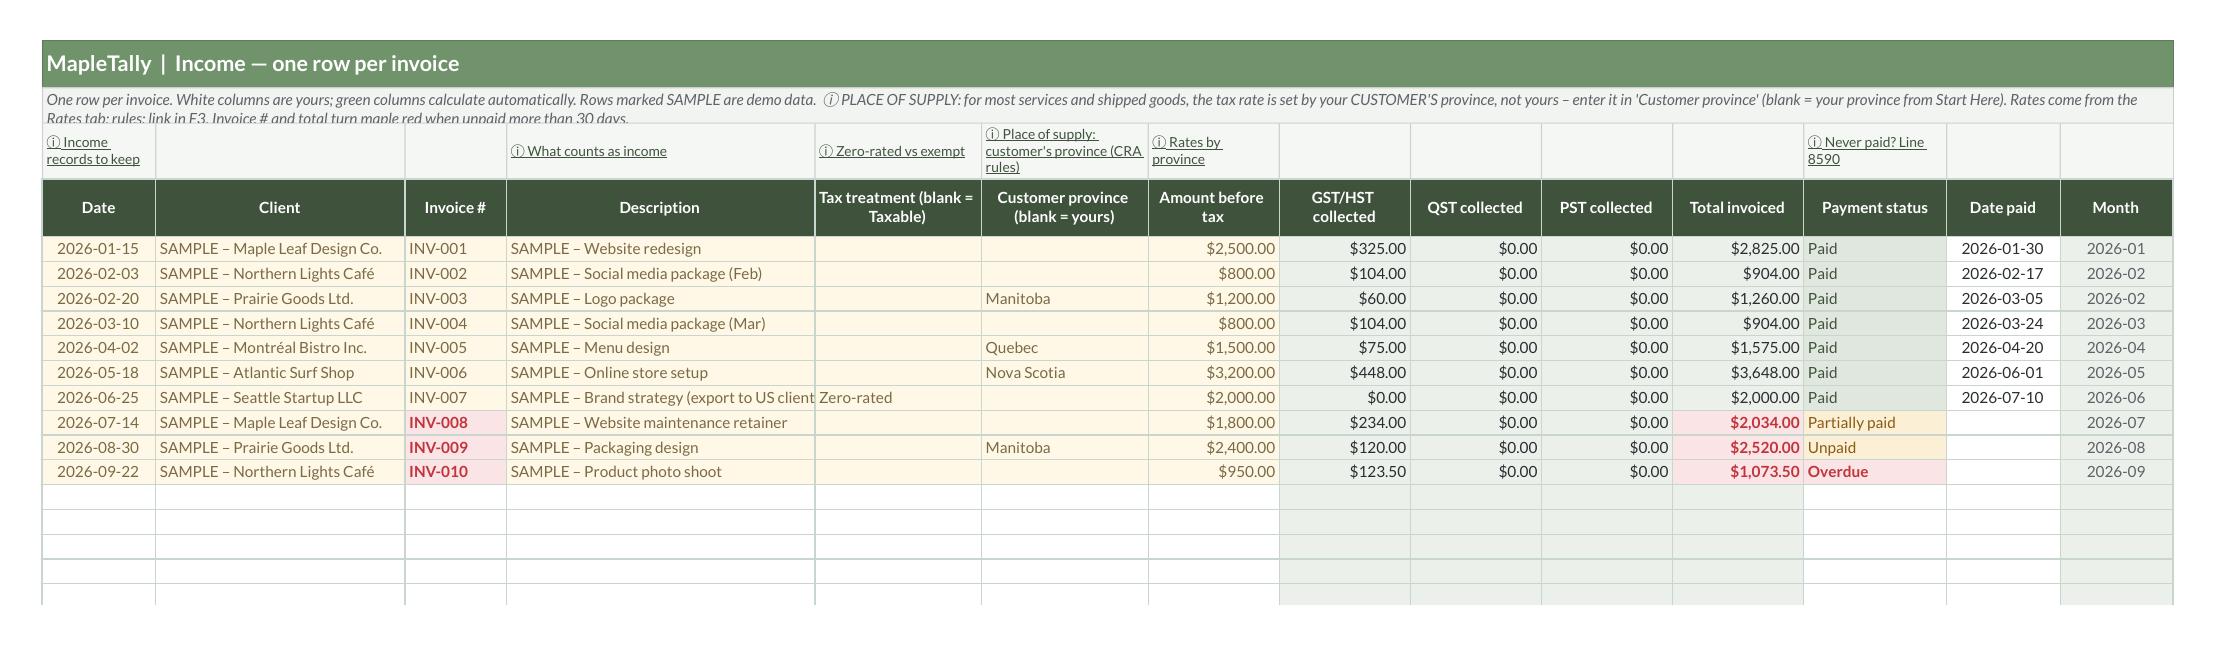Select client 'SAMPLE – Atlantic Surf Shop'

point(280,373)
